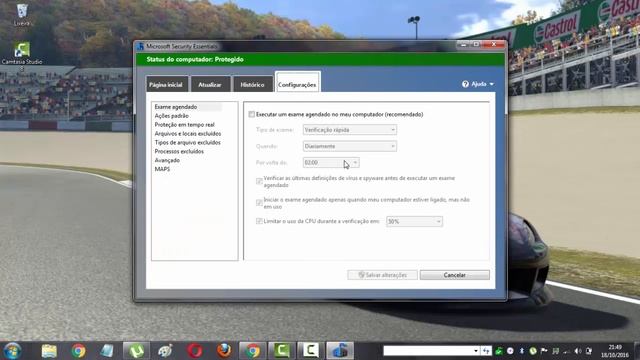Image resolution: width=640 pixels, height=360 pixels.
Task: Click the Bluetooth tray icon
Action: (x=522, y=351)
